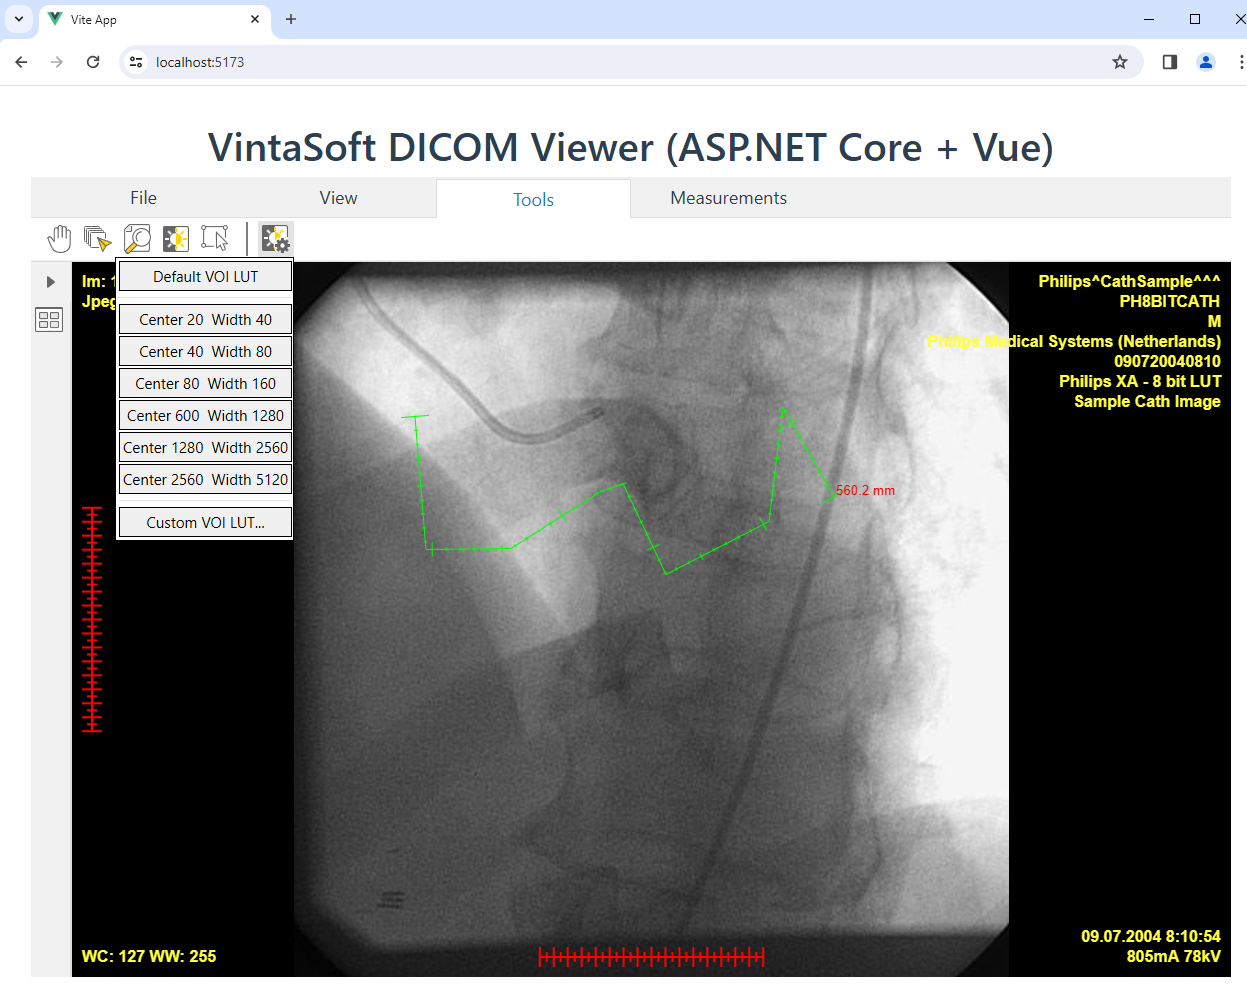Click the 560.2 mm measurement label
The image size is (1247, 990).
(x=865, y=491)
